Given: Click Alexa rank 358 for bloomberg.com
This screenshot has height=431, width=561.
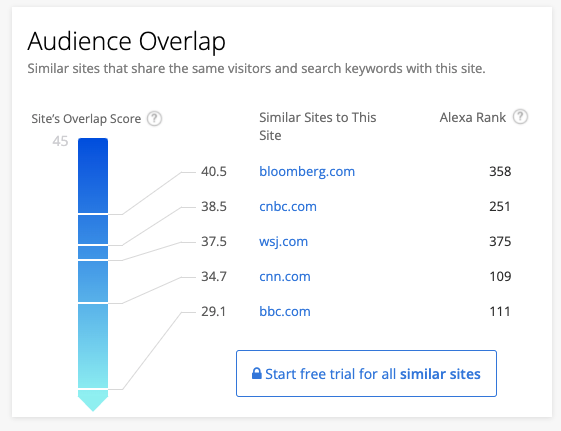Looking at the screenshot, I should (500, 172).
